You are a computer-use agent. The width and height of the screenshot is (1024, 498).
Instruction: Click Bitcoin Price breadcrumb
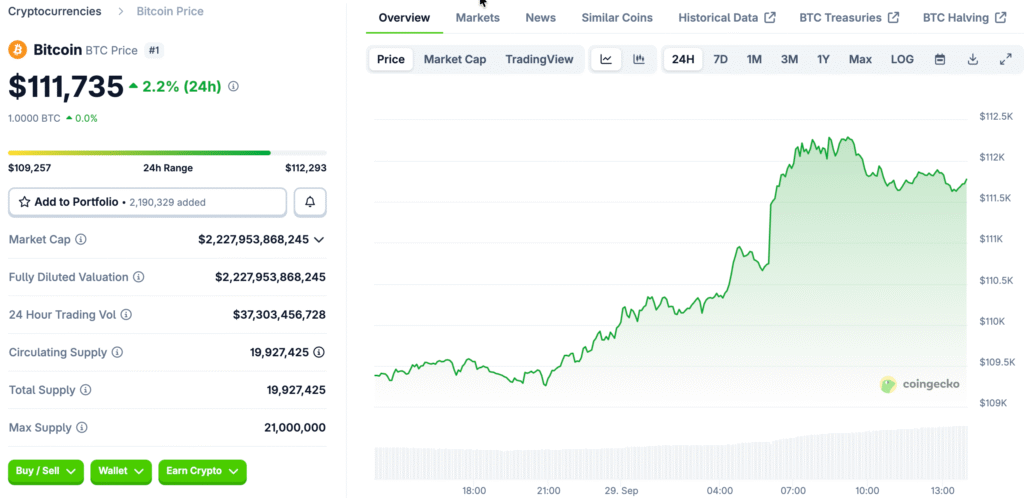click(x=170, y=11)
